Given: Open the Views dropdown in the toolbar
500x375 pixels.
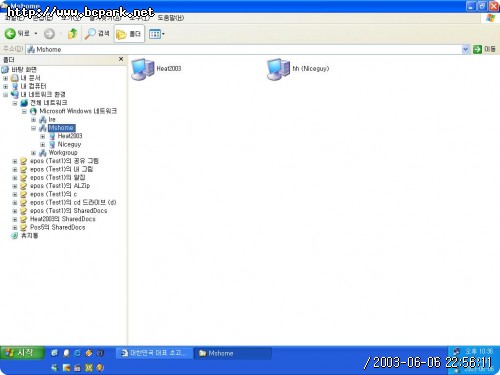Looking at the screenshot, I should tap(157, 34).
